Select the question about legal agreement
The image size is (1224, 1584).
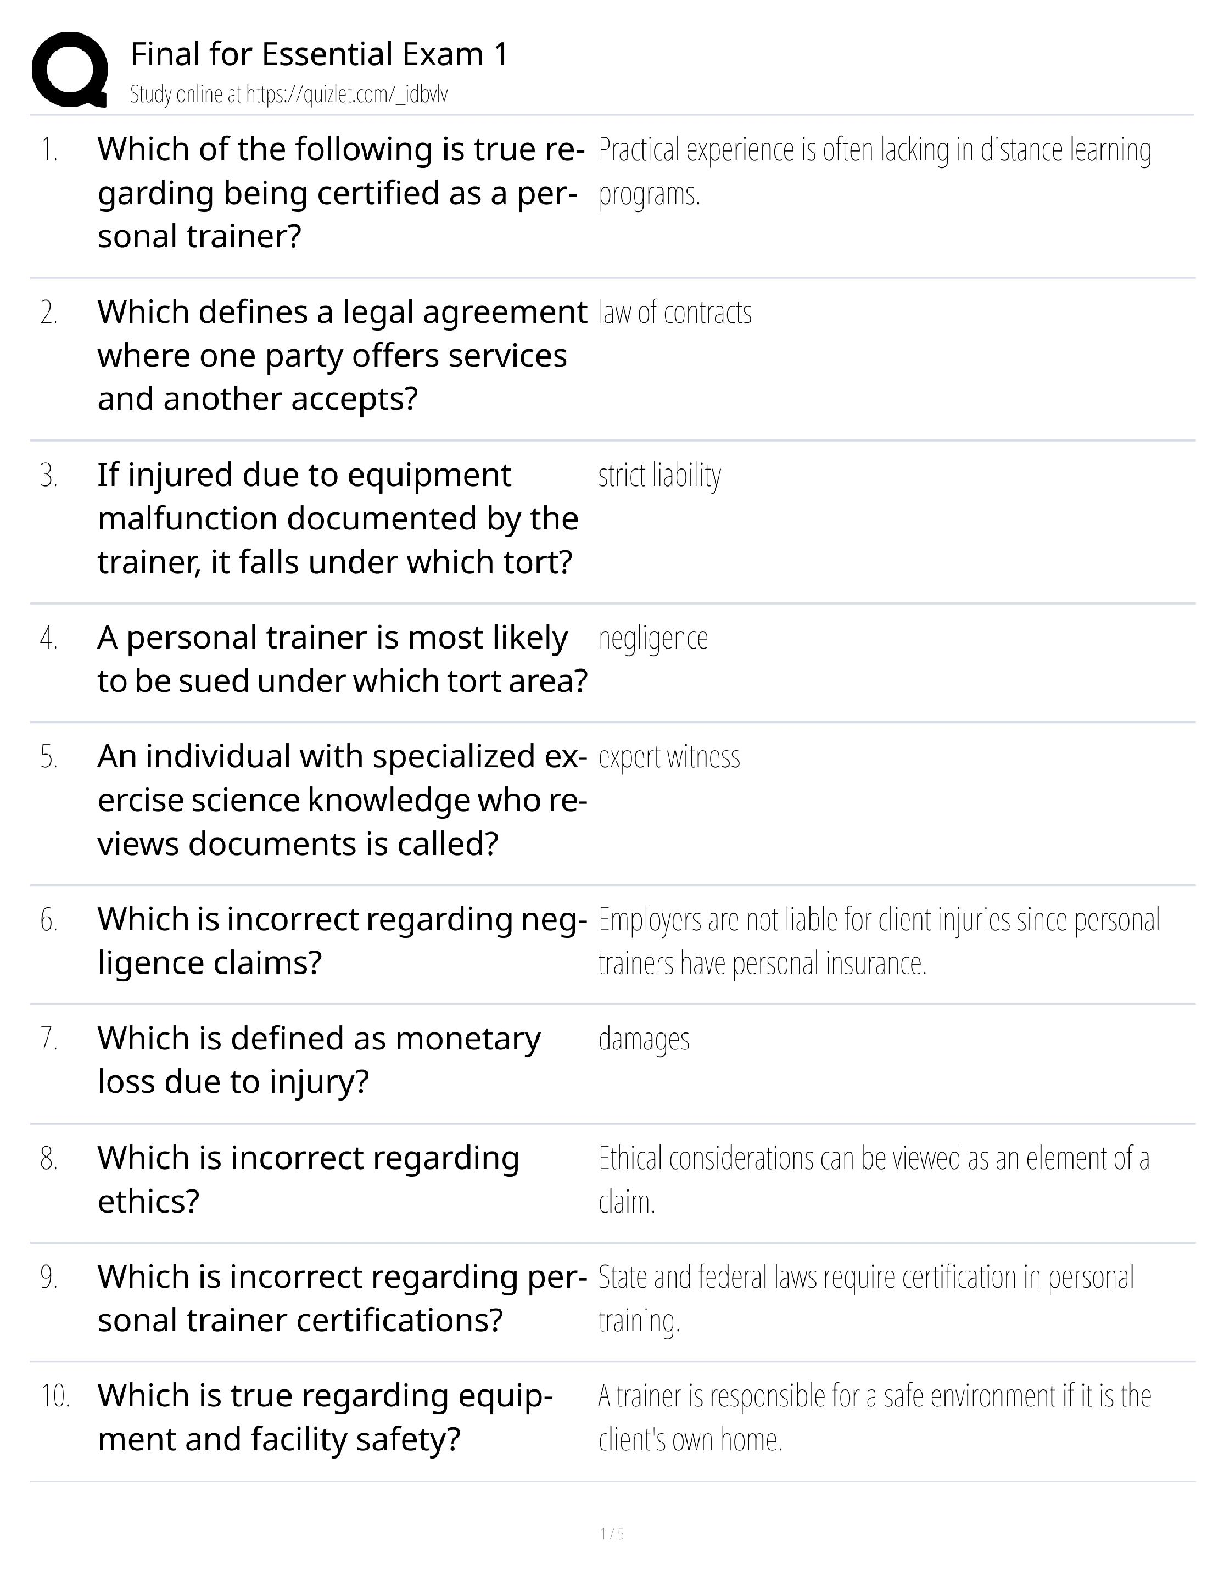coord(340,355)
